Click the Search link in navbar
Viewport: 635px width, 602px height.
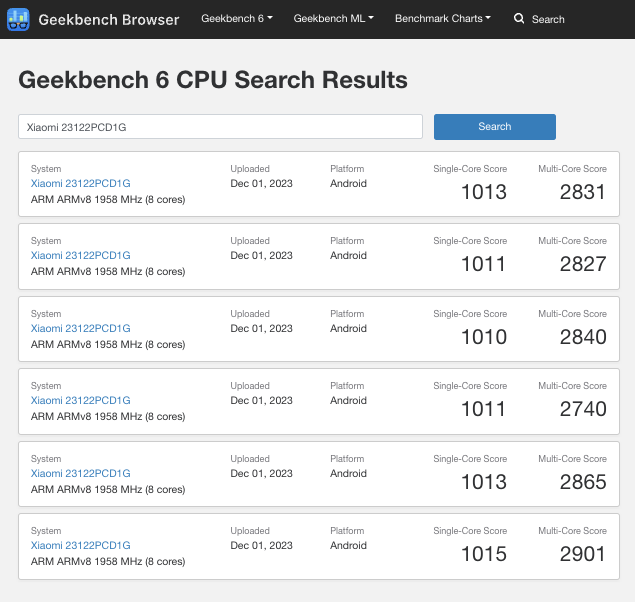pos(547,19)
